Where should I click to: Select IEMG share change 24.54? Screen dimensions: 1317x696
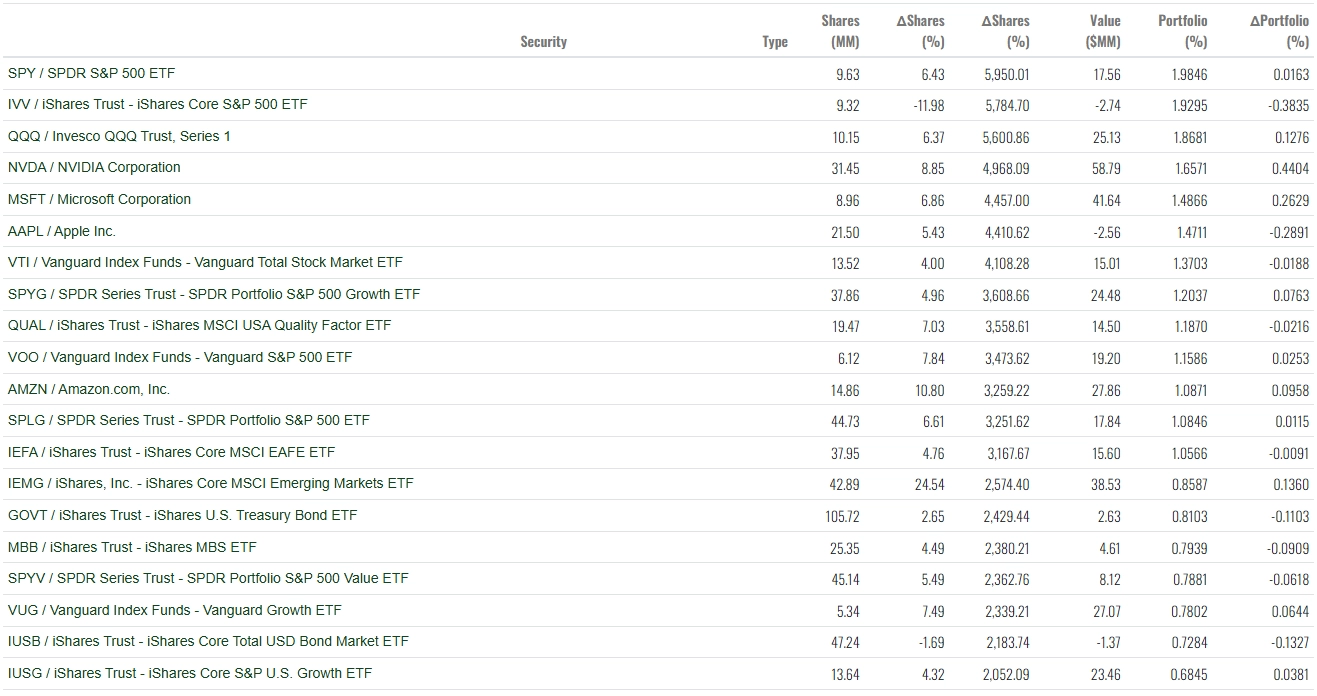[930, 484]
